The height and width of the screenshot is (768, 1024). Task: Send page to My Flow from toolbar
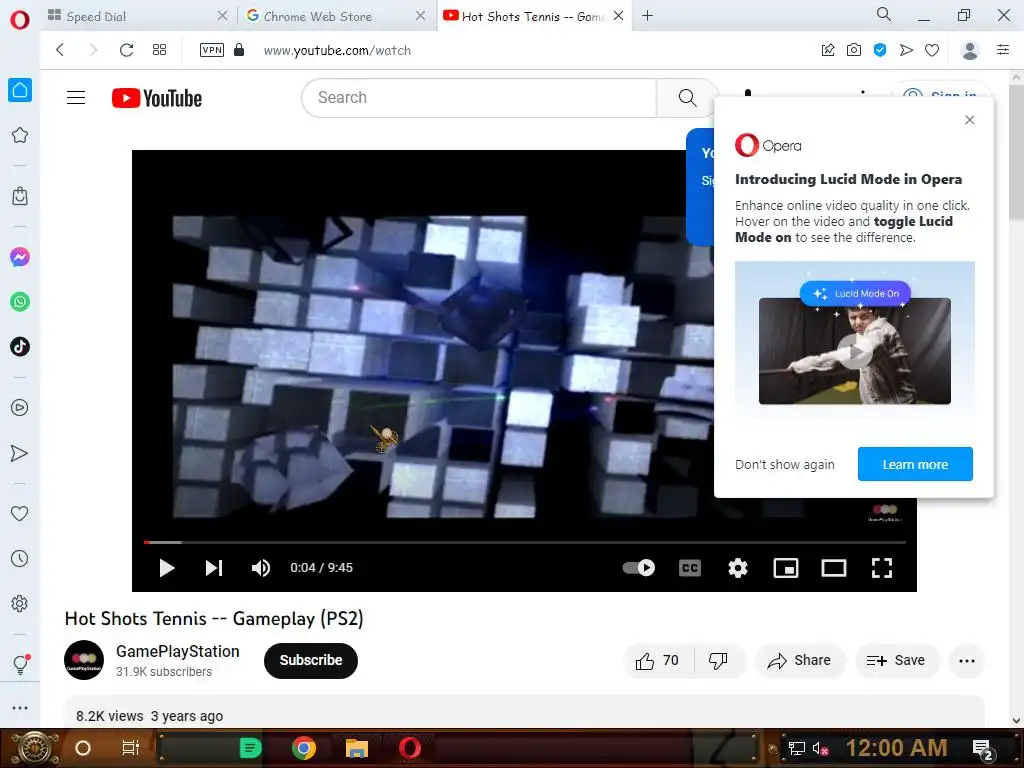[906, 50]
